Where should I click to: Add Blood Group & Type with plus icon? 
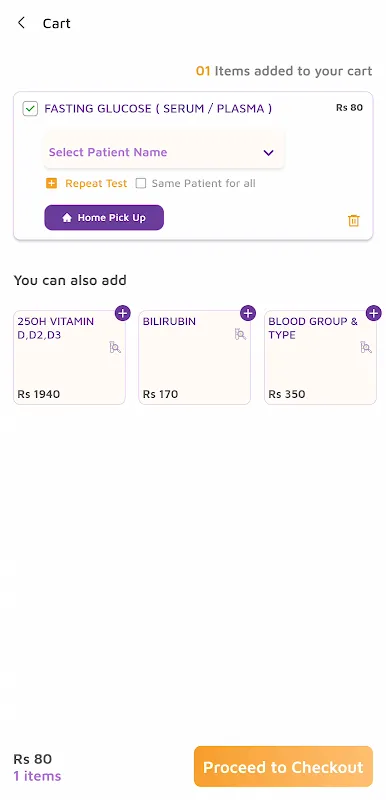(373, 313)
